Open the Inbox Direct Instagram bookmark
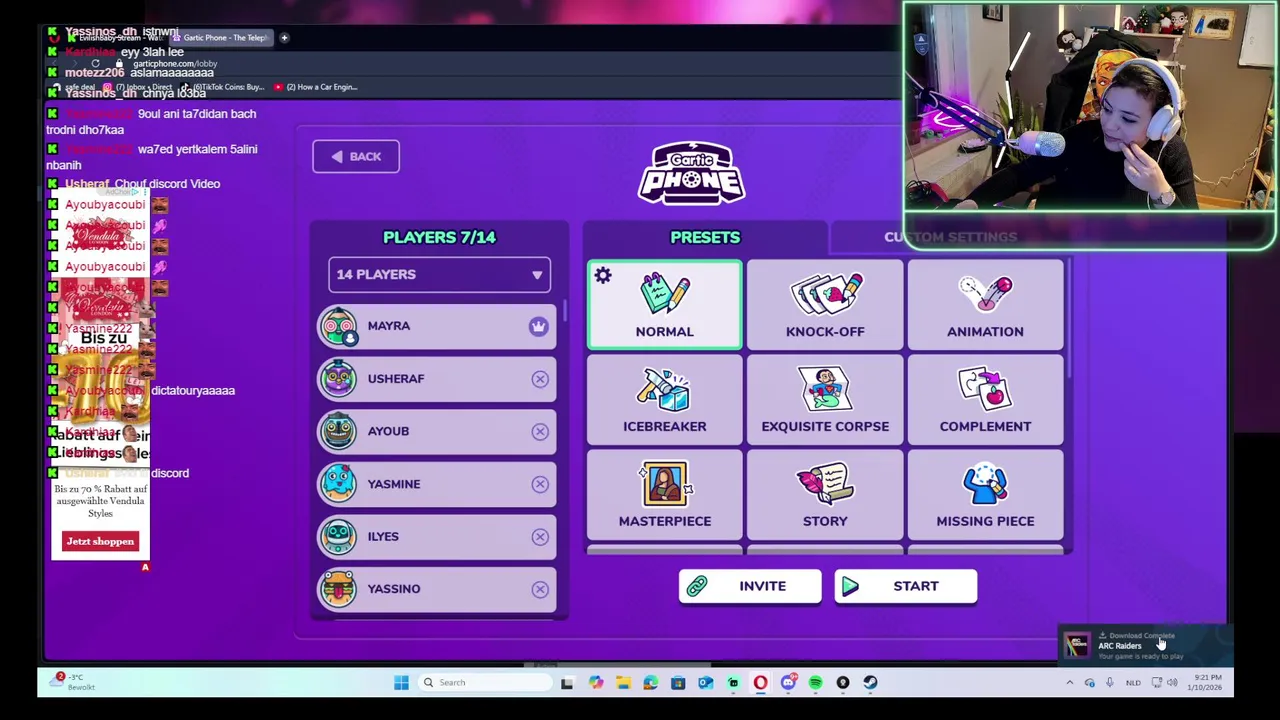The width and height of the screenshot is (1280, 720). click(x=140, y=87)
